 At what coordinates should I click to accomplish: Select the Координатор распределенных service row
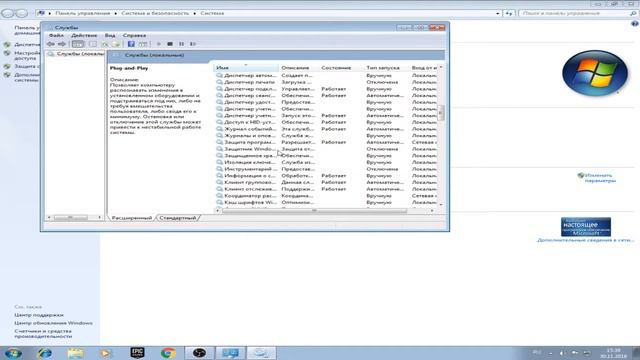point(326,196)
